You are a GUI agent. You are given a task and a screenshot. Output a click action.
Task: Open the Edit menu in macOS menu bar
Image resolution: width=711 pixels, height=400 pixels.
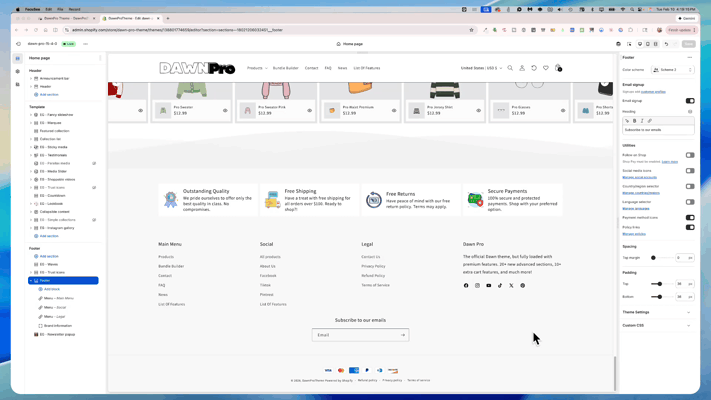point(48,9)
